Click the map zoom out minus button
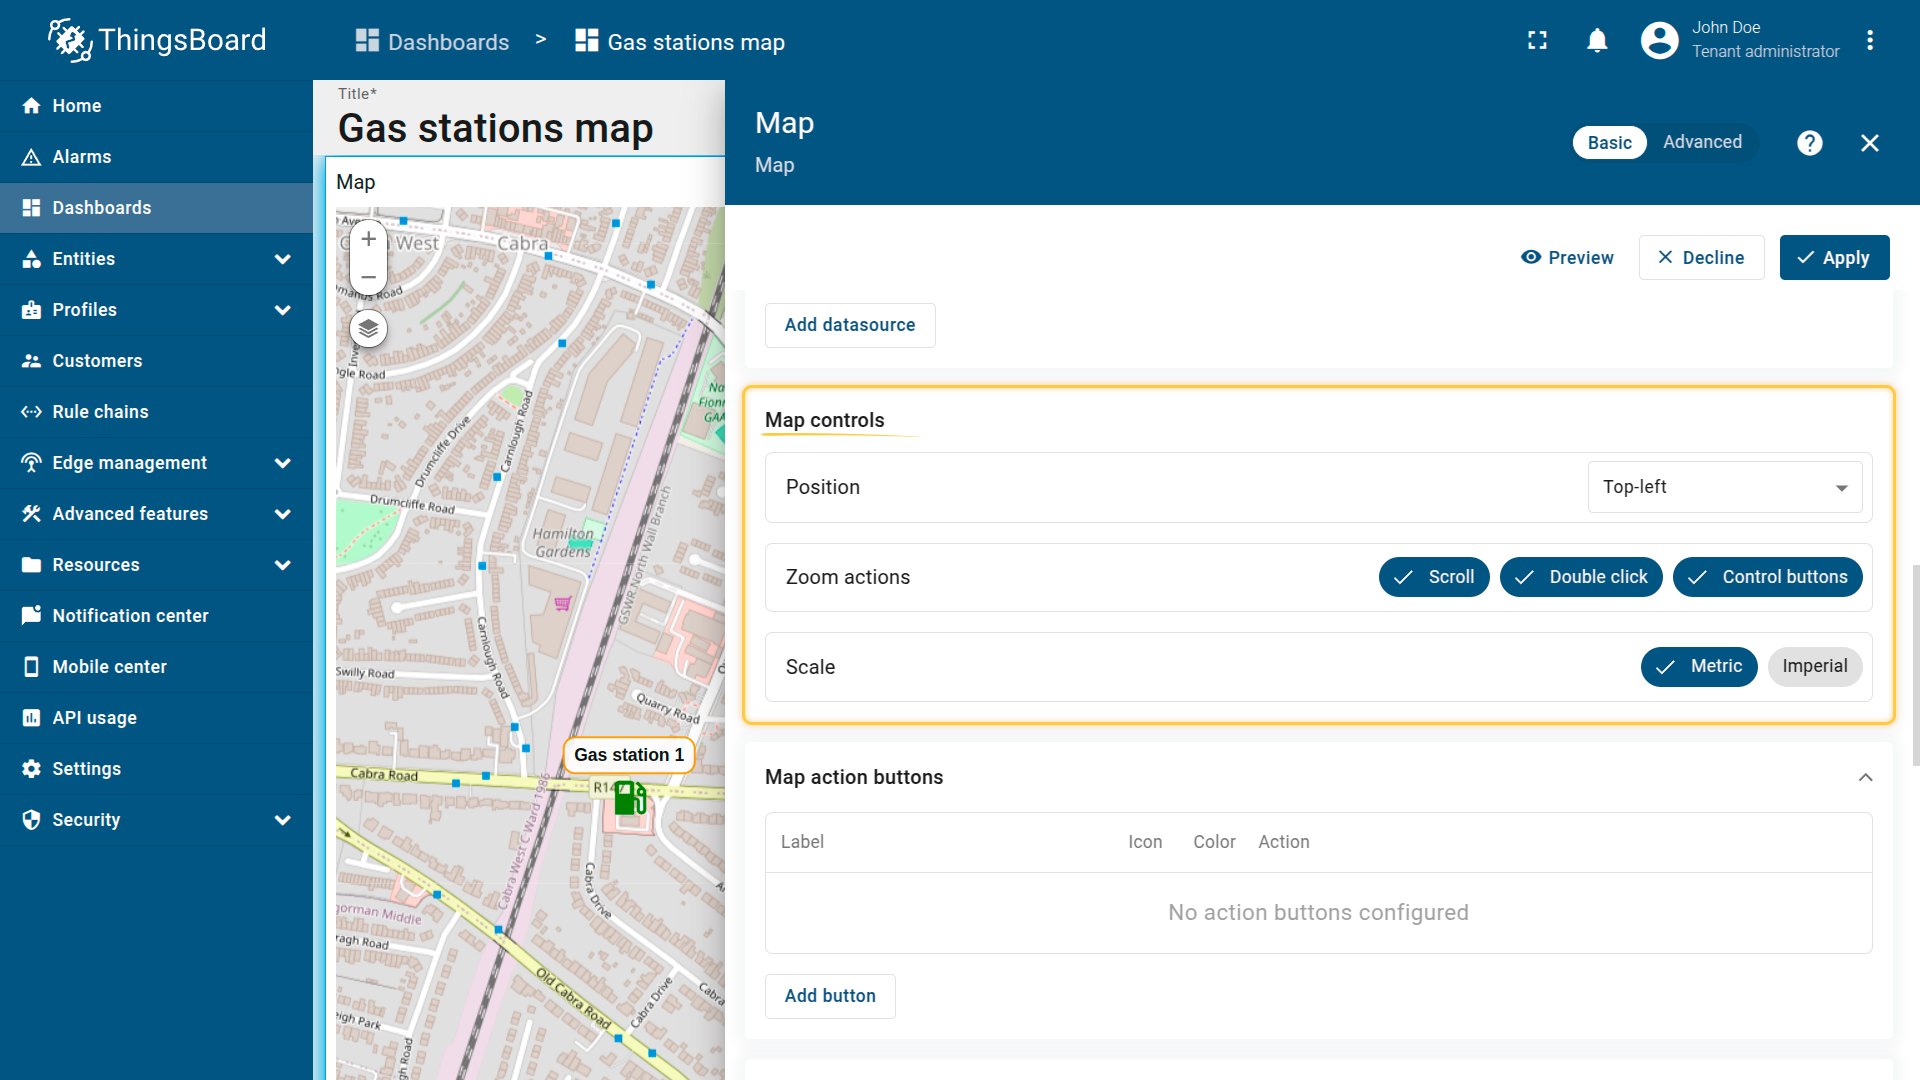 (x=369, y=277)
